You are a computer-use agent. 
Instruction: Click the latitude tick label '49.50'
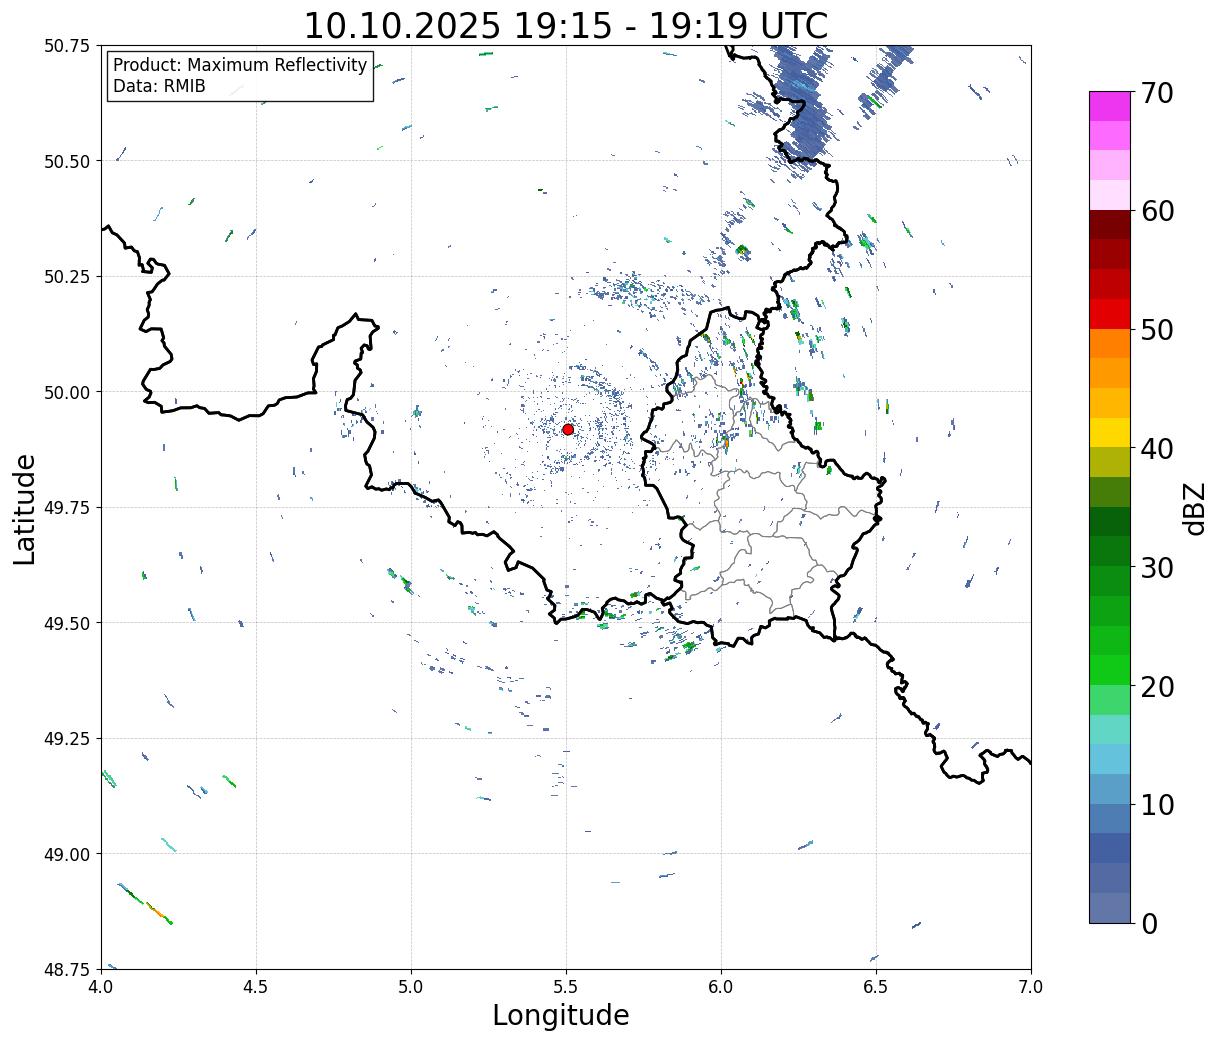67,623
